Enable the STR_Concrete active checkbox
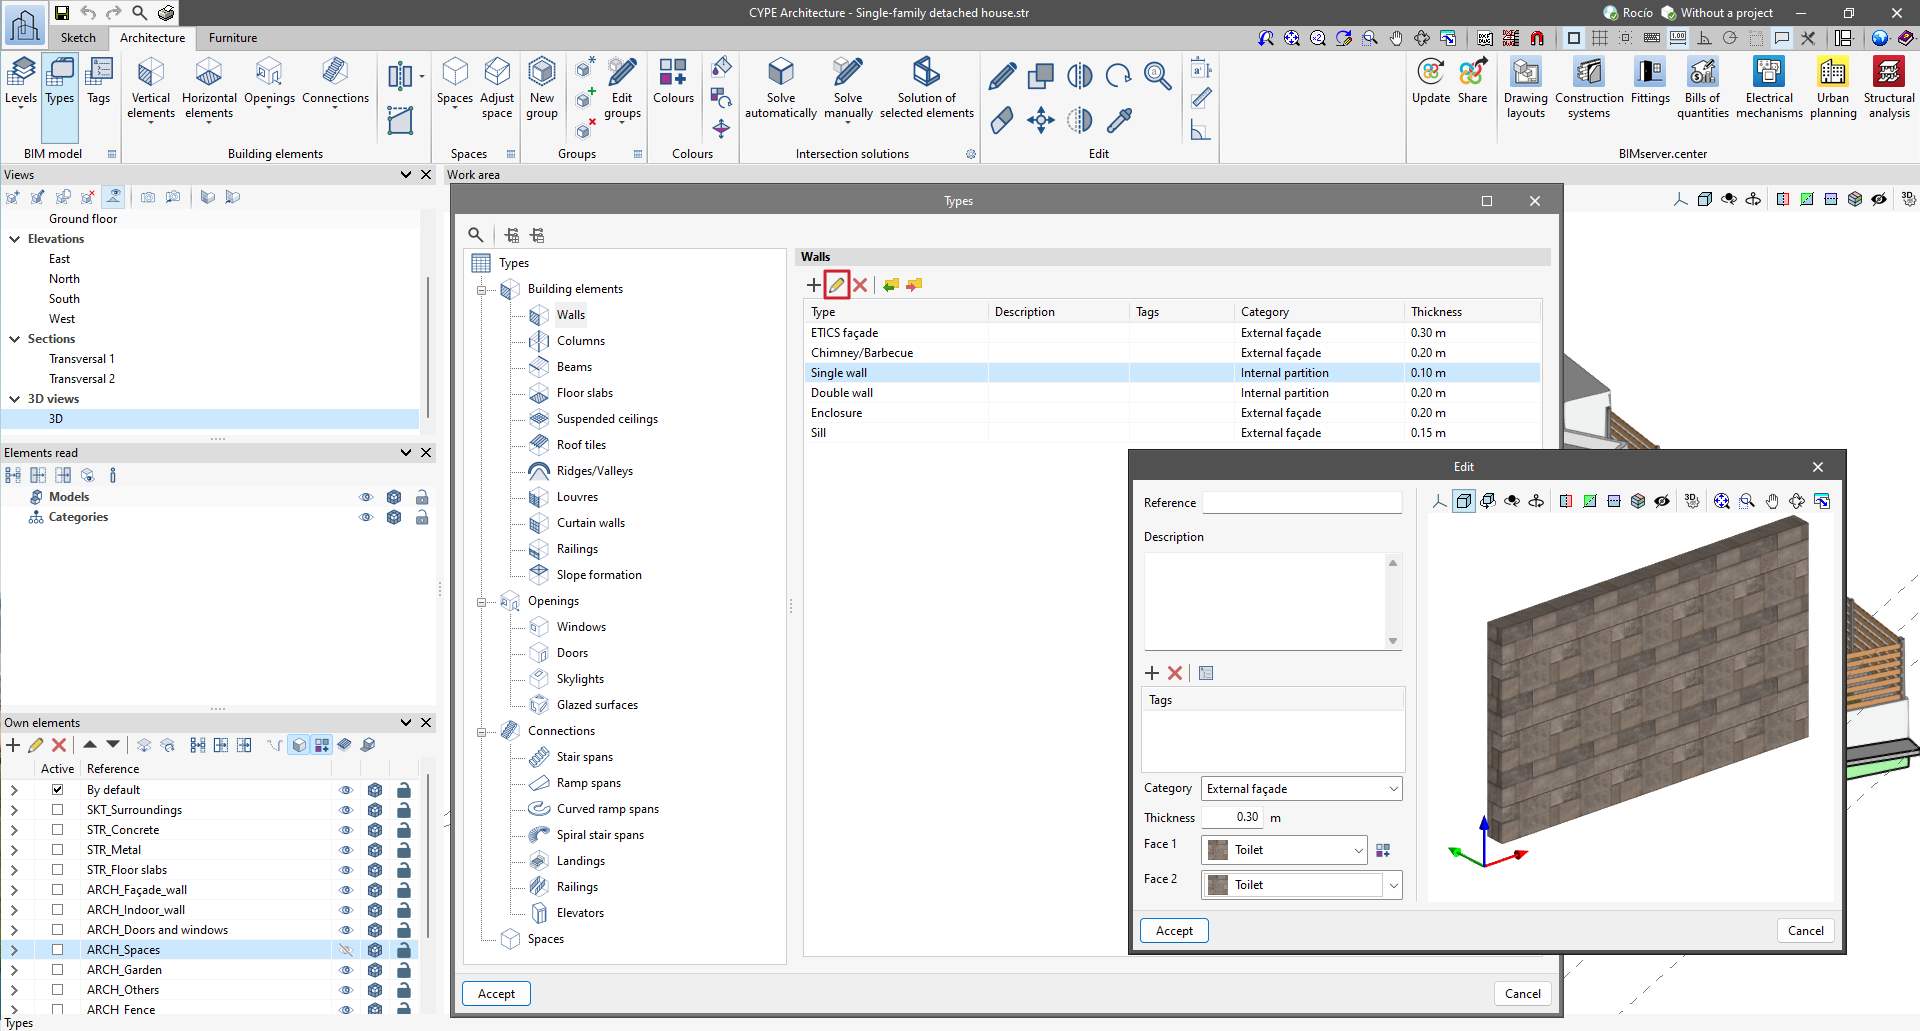Image resolution: width=1920 pixels, height=1031 pixels. coord(58,830)
